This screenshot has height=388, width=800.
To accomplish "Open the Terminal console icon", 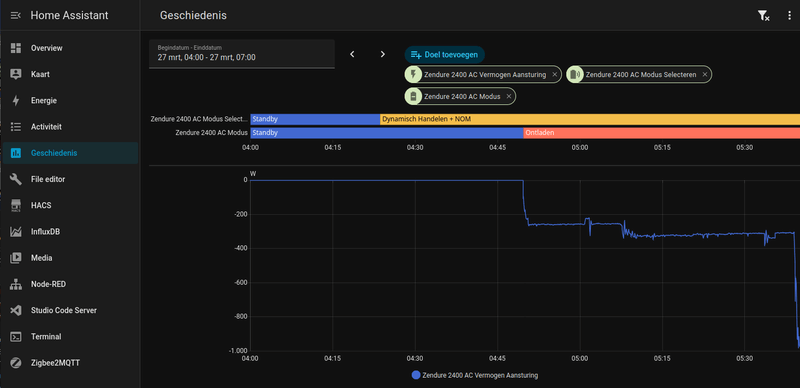I will 16,337.
